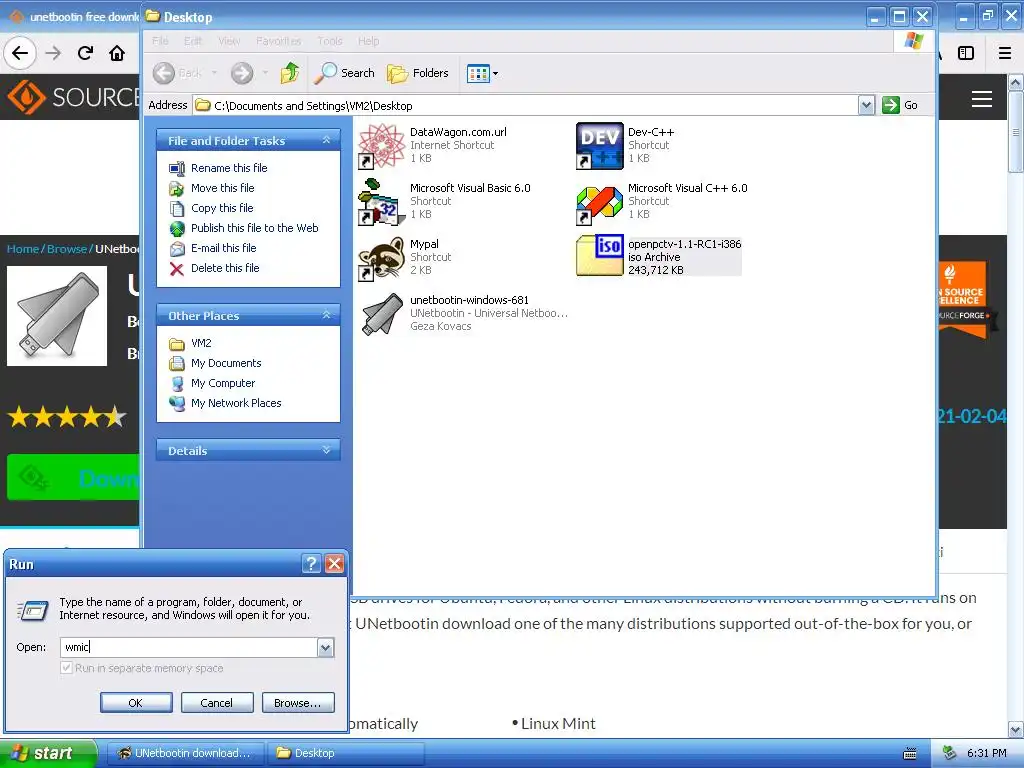Open SourceForge site hamburger menu
This screenshot has height=768, width=1024.
coord(982,99)
